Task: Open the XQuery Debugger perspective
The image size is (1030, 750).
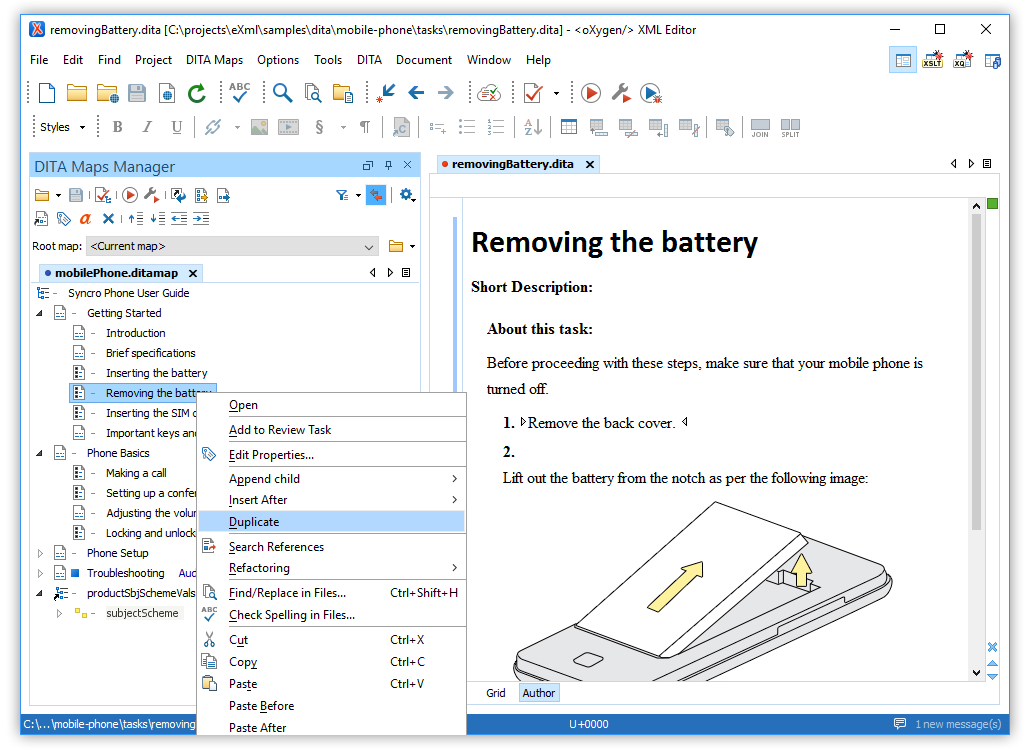Action: (962, 60)
